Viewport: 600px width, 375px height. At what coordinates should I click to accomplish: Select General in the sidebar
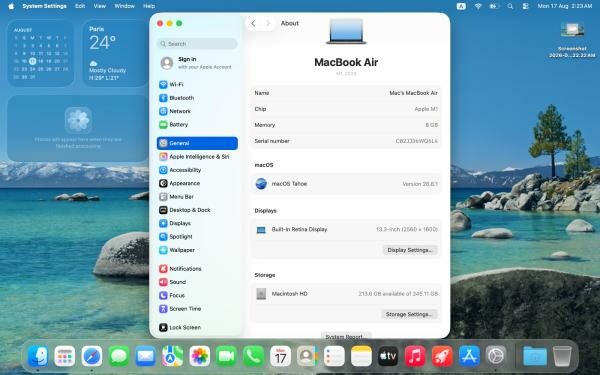pos(197,143)
